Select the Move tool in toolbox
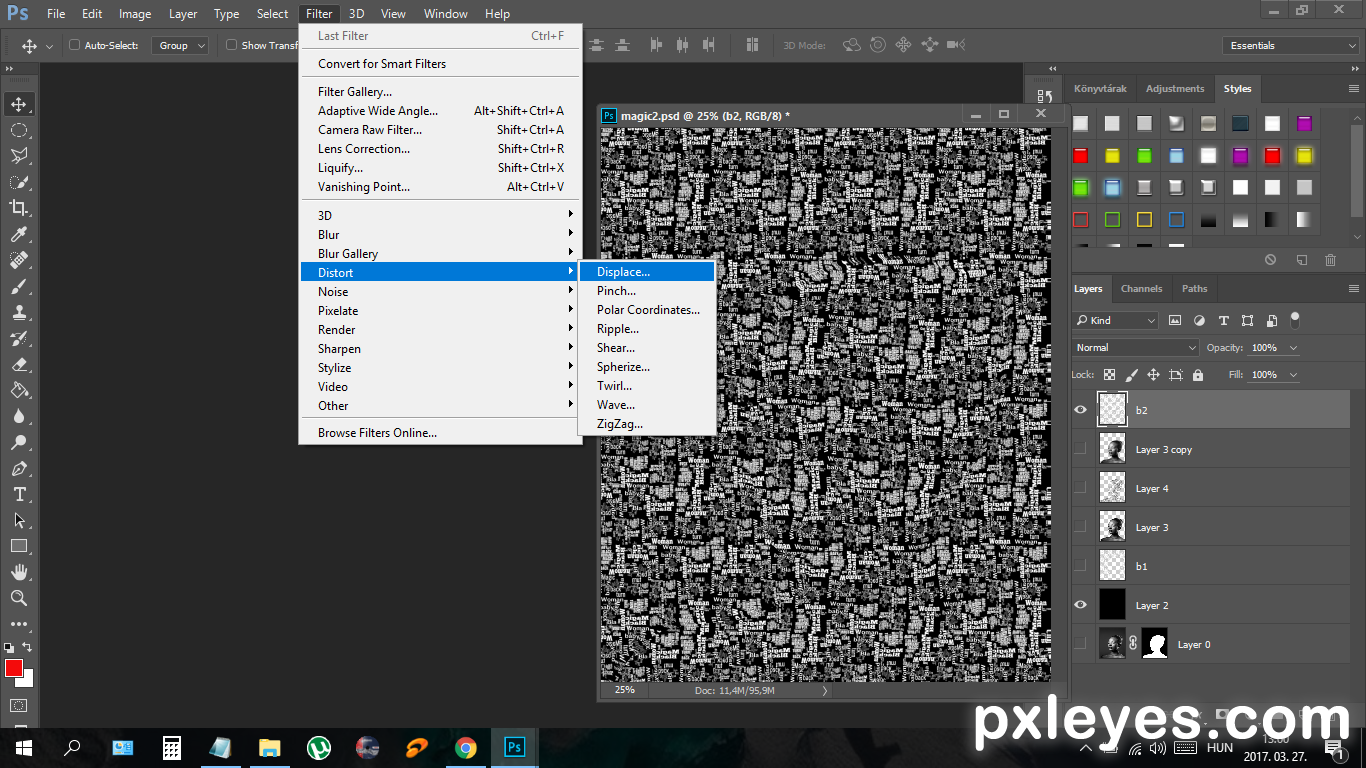This screenshot has height=768, width=1366. point(19,104)
